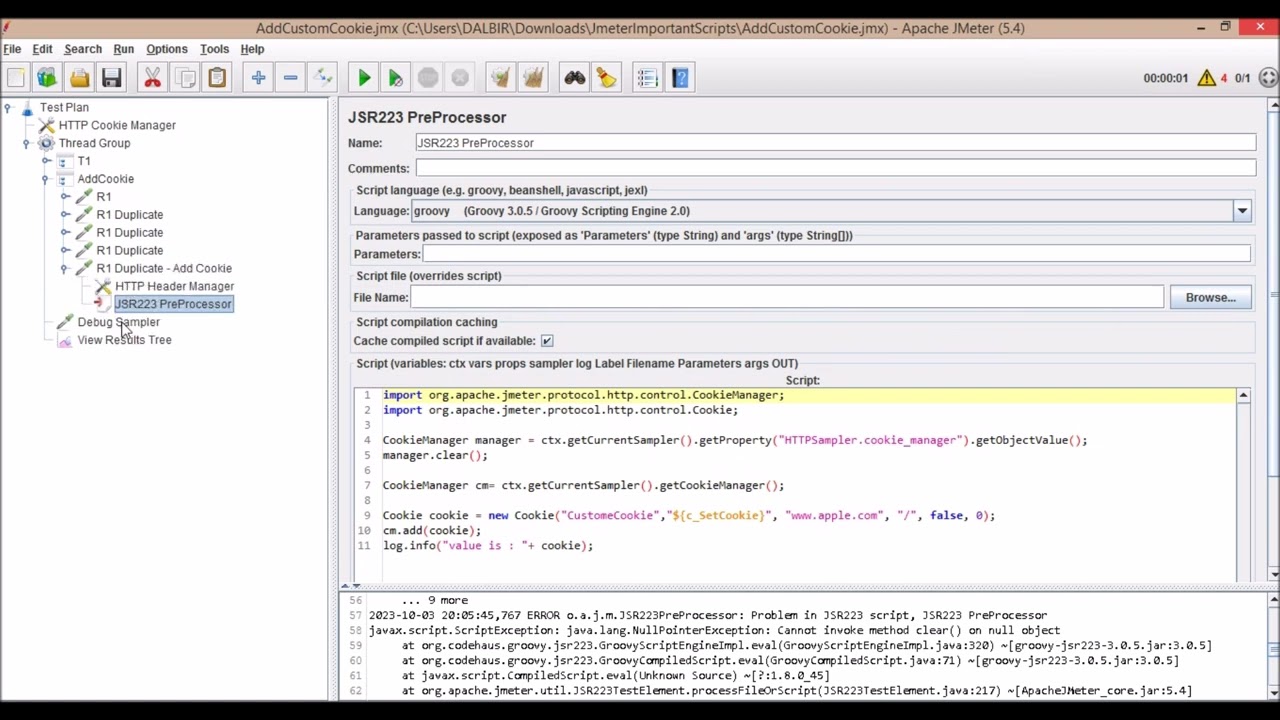Clear results with the single broom icon
This screenshot has width=1280, height=720.
(501, 78)
